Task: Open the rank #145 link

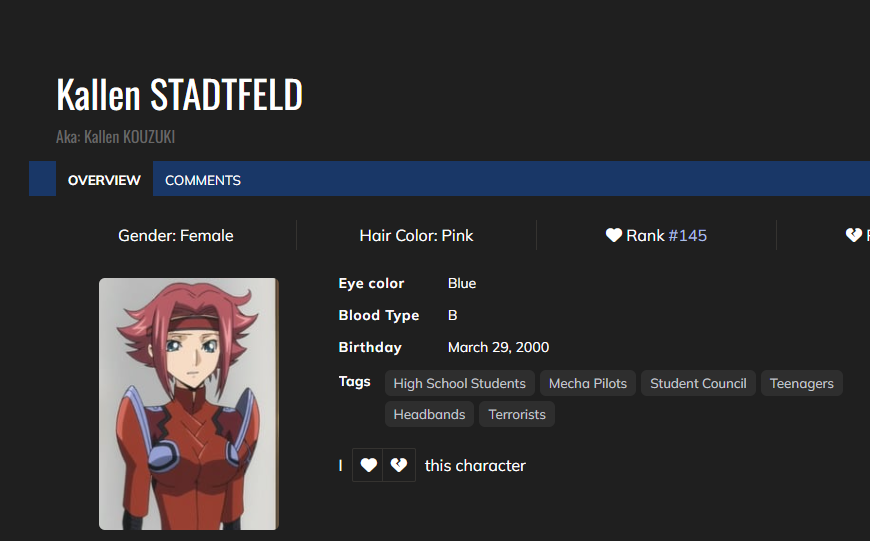Action: tap(687, 236)
